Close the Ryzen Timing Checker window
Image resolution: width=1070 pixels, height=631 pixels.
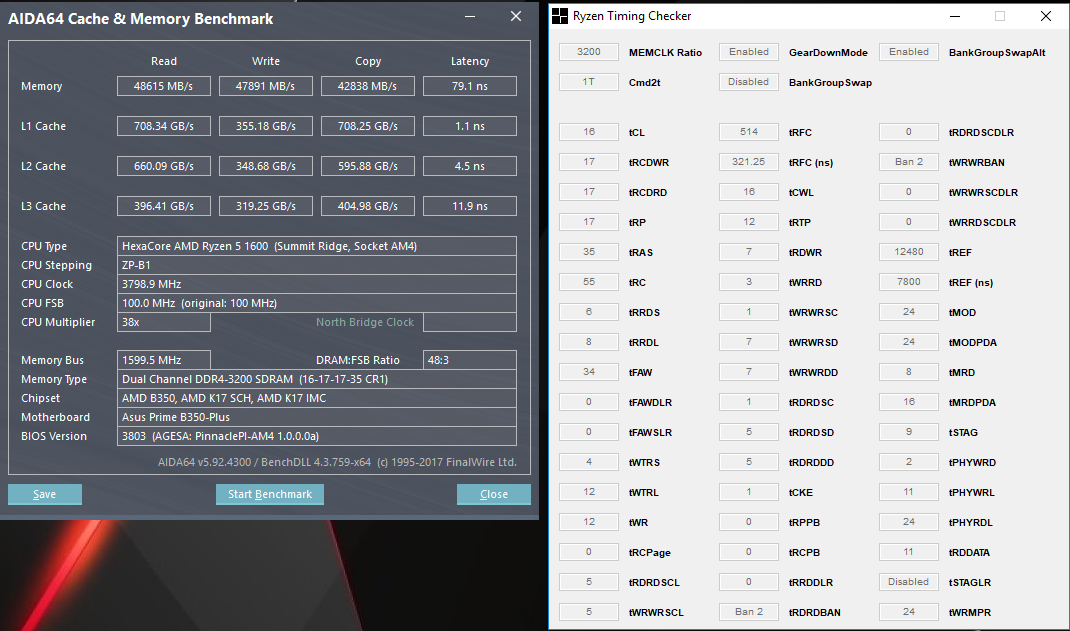1045,16
